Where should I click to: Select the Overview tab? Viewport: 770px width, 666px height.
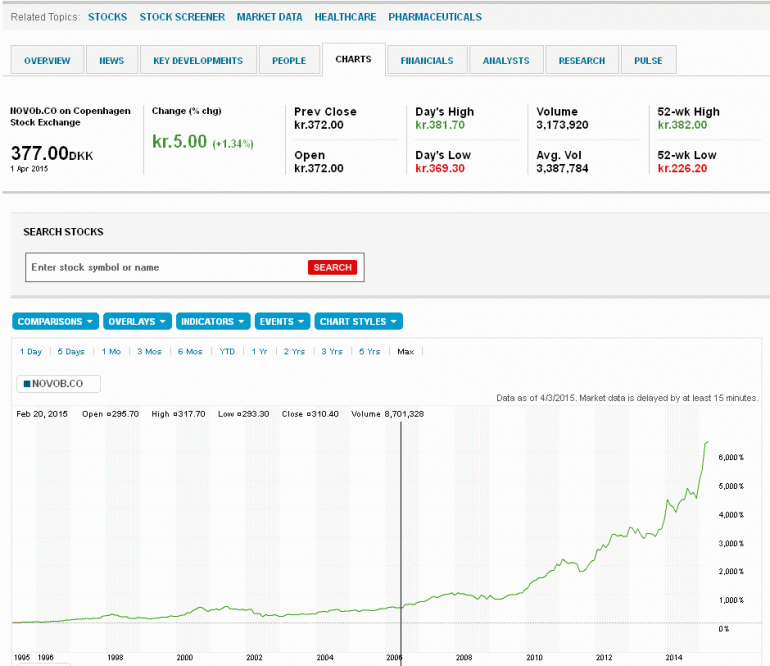pos(47,61)
